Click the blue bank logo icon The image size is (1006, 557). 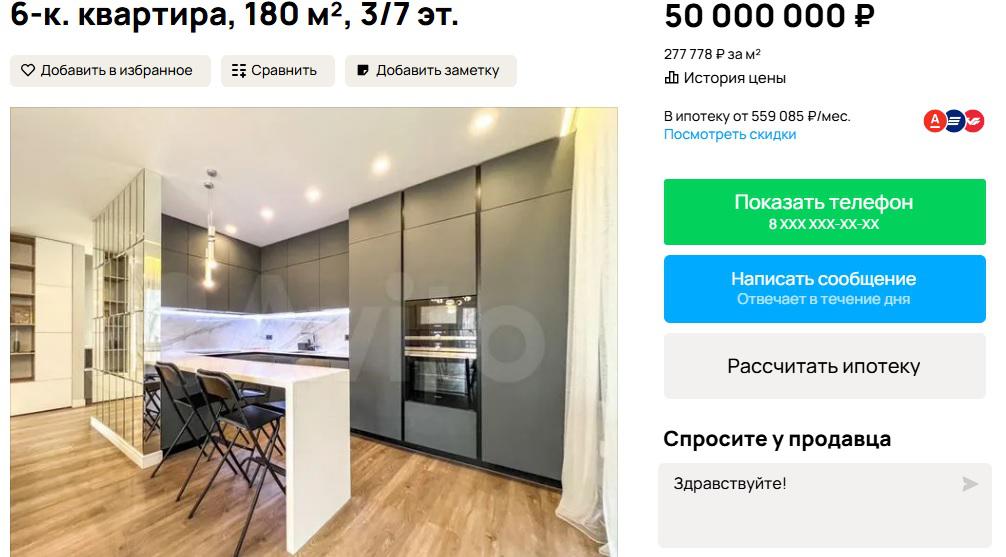click(954, 120)
